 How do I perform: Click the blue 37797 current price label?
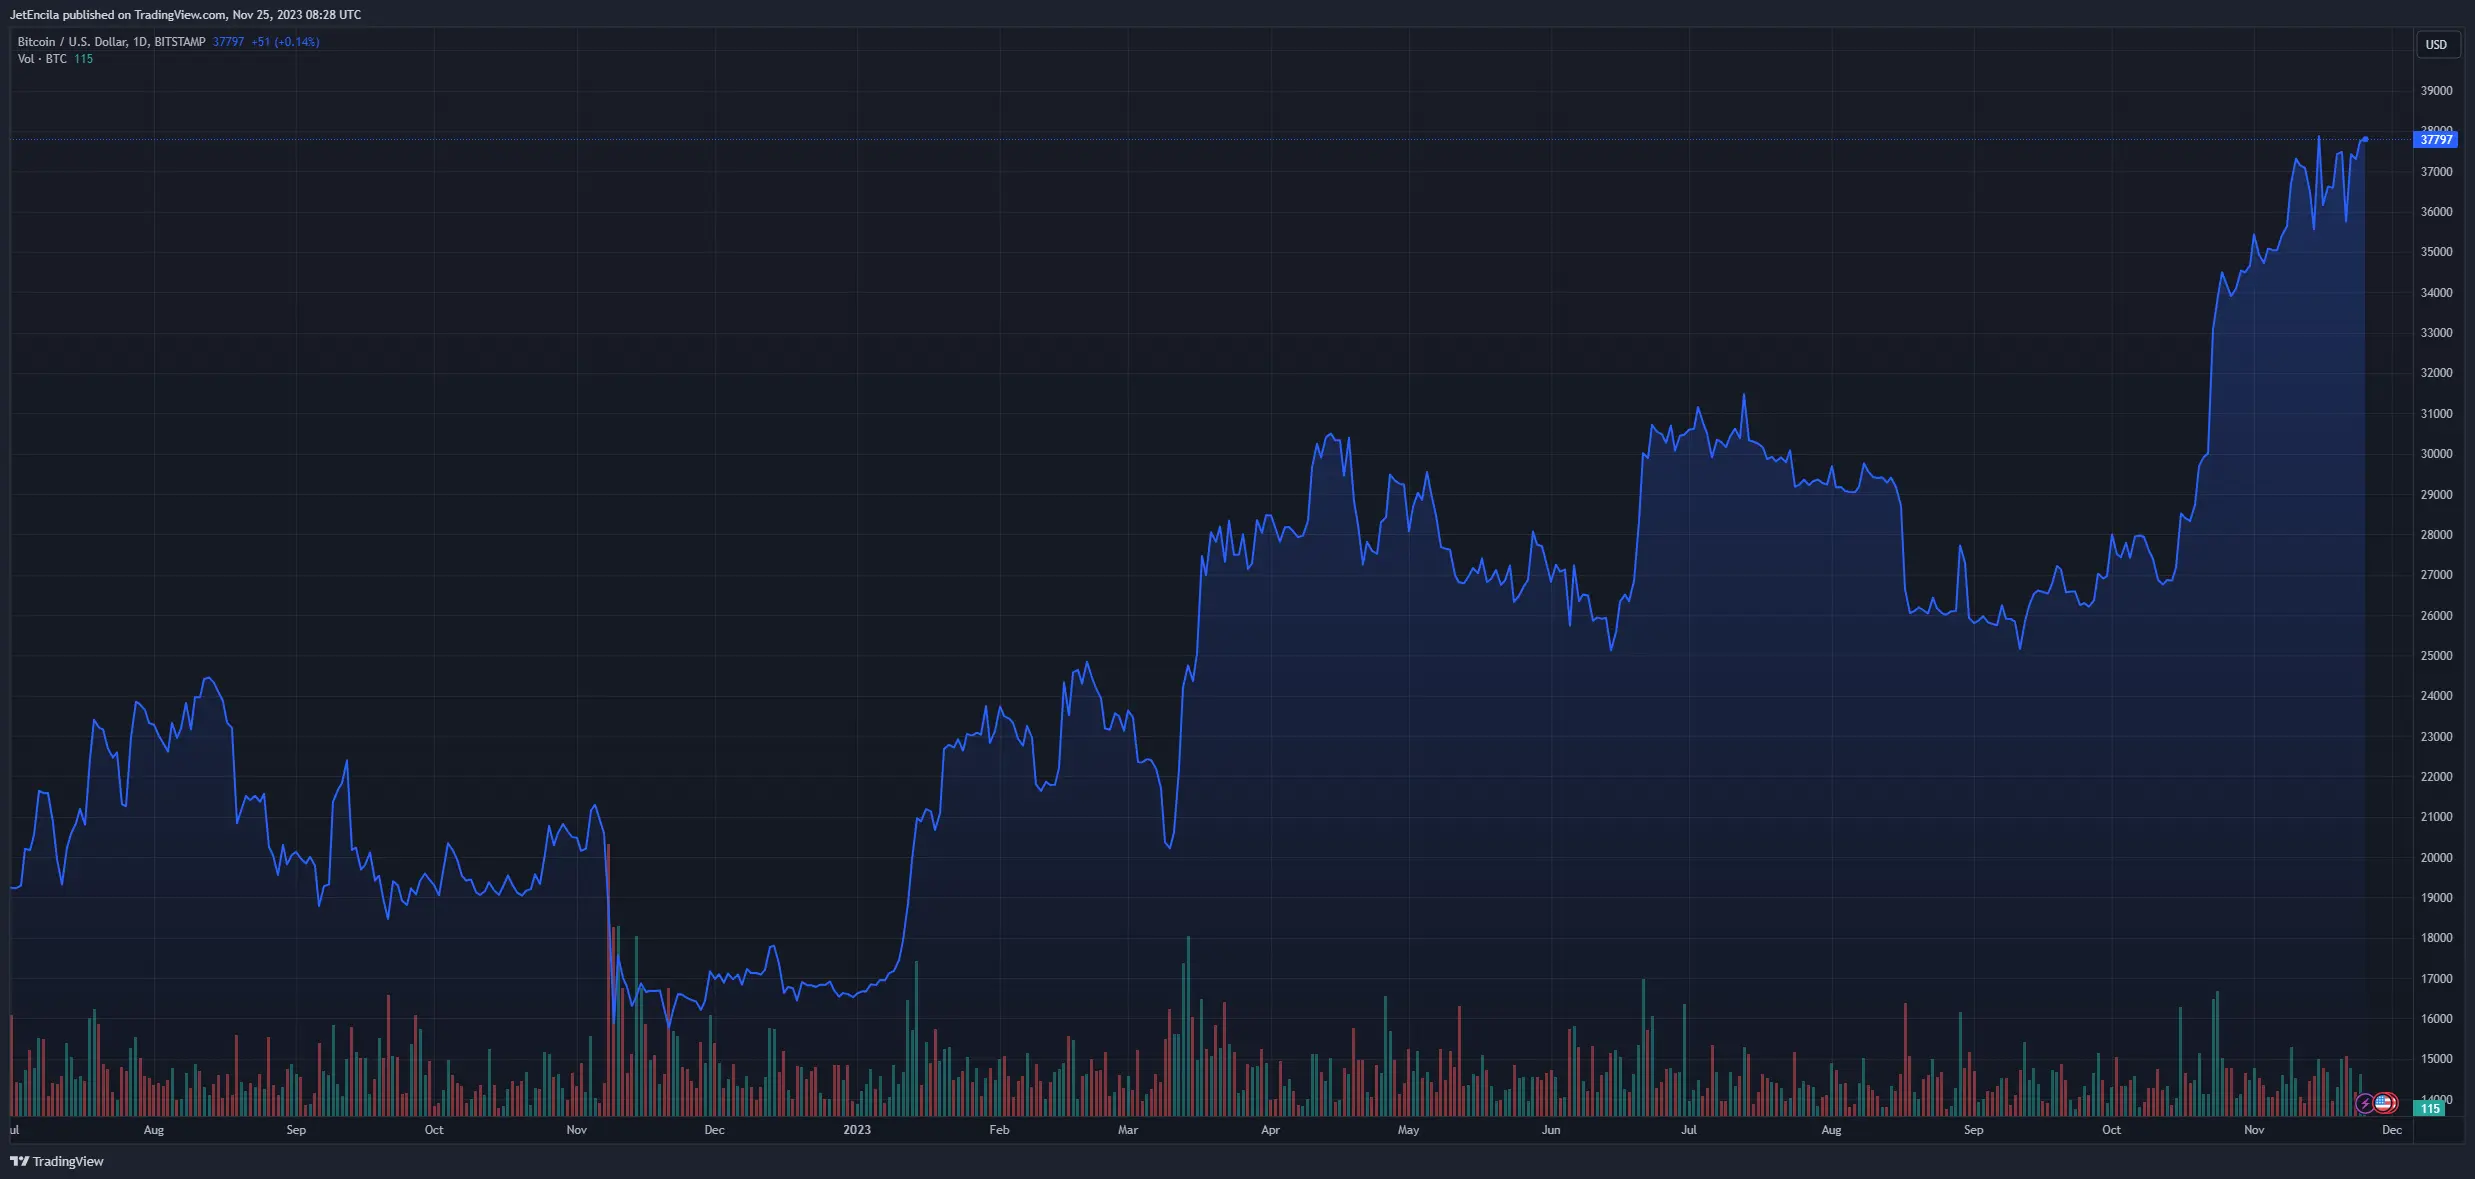pyautogui.click(x=2436, y=140)
